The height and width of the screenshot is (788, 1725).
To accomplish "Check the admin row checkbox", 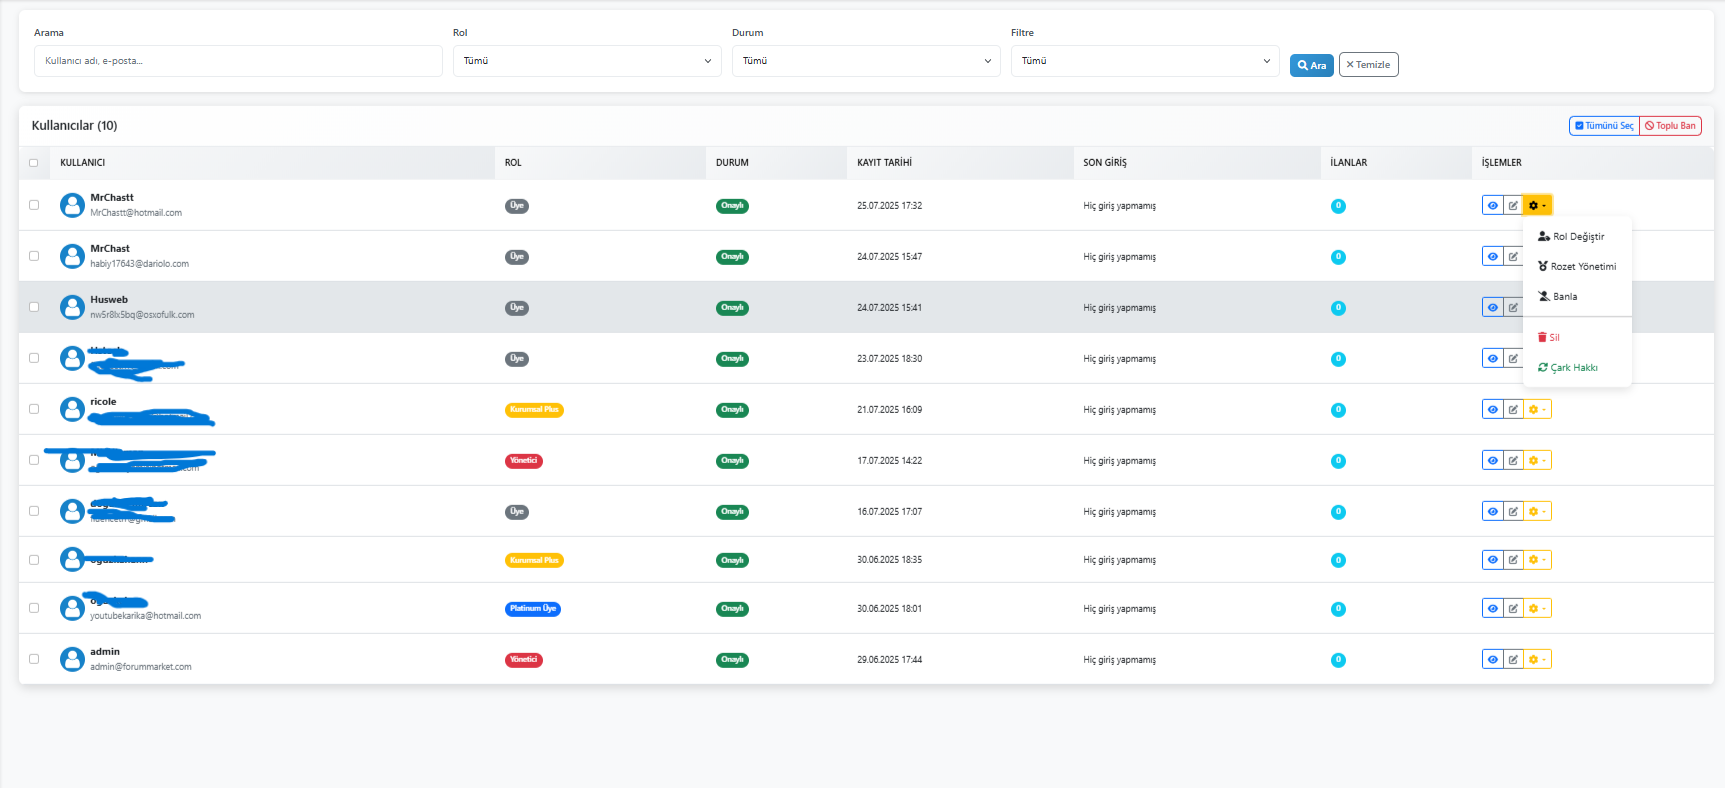I will tap(34, 659).
